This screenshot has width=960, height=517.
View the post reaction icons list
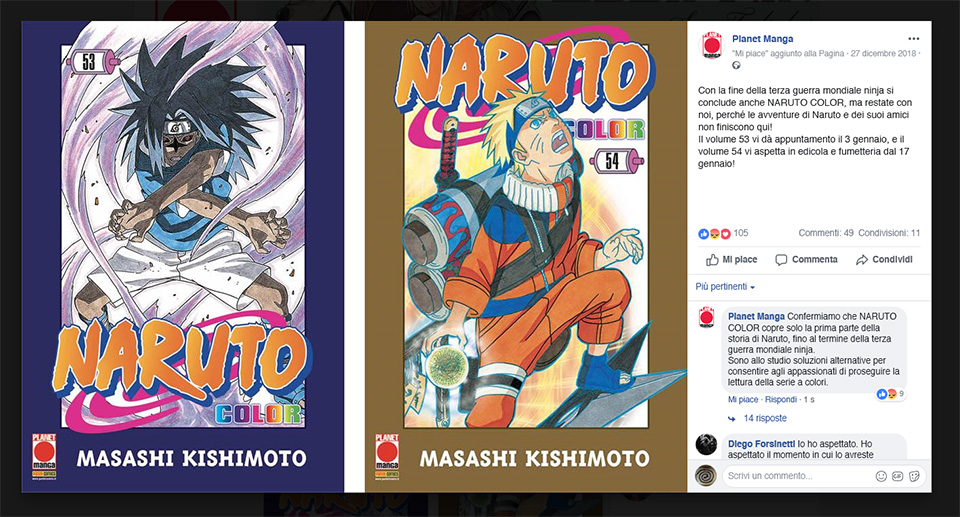coord(714,233)
